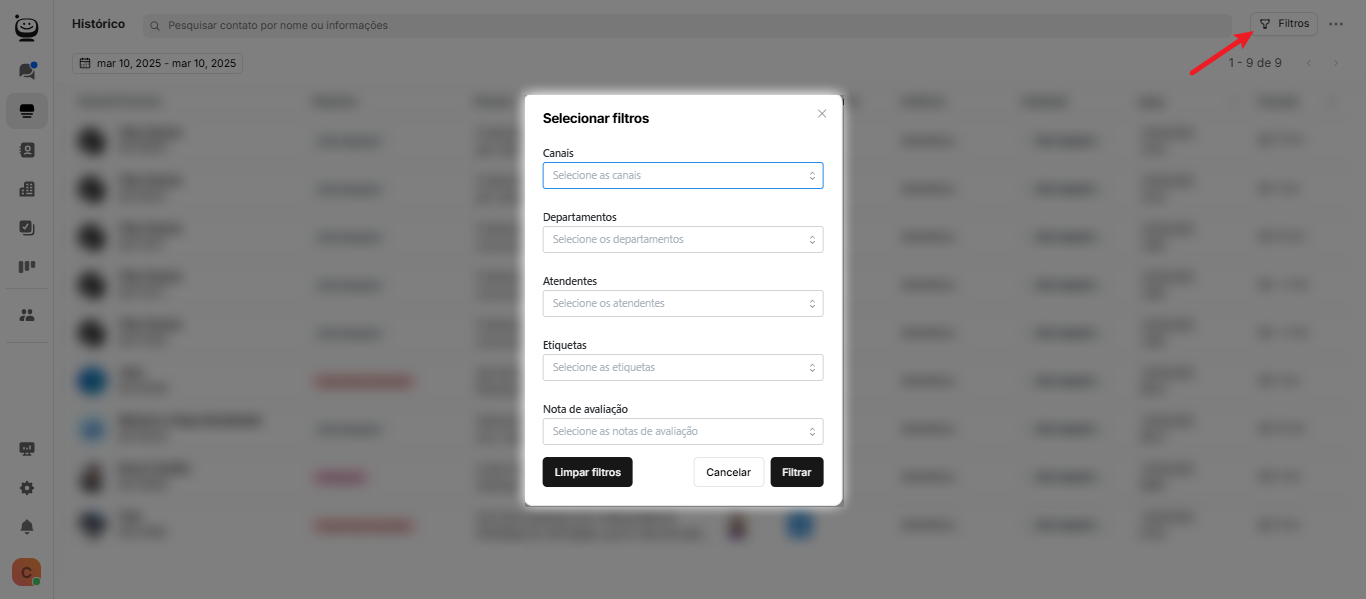Open the tasks checklist sidebar icon
This screenshot has width=1366, height=599.
27,228
